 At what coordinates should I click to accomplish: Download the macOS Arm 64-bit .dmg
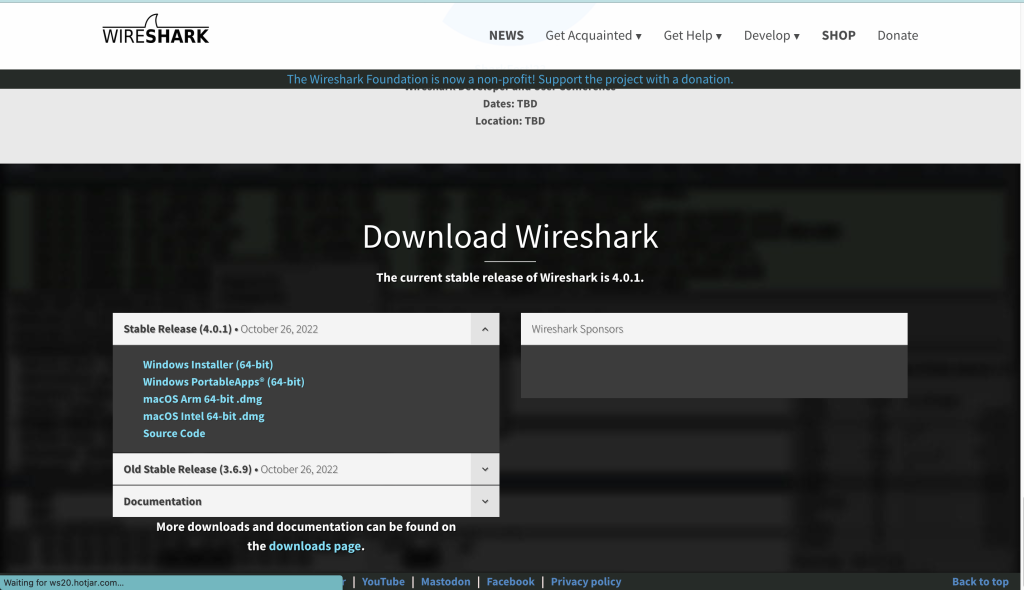[x=202, y=399]
